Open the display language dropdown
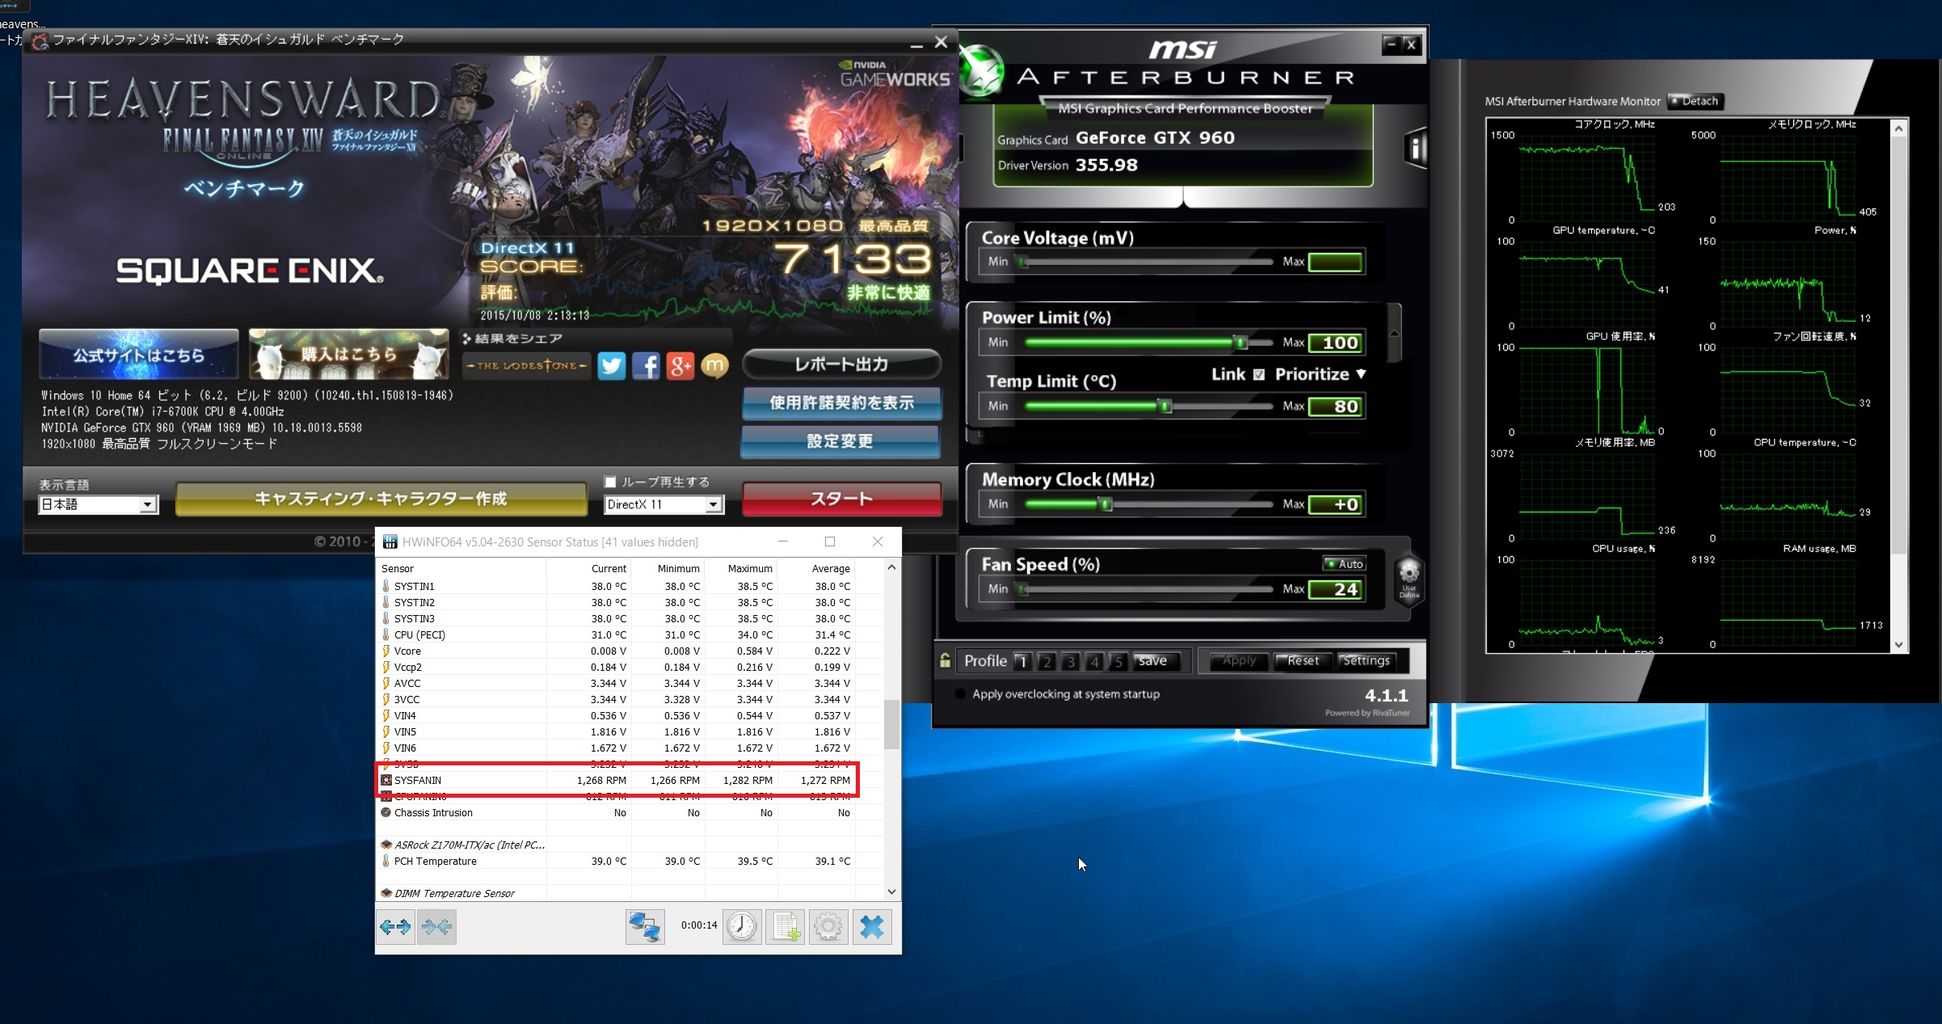 (148, 505)
